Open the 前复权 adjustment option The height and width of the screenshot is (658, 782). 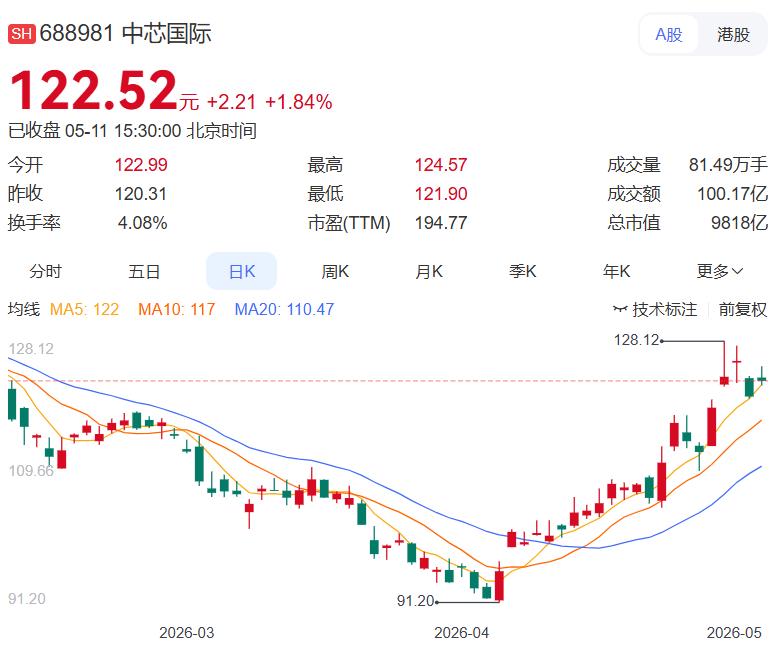[742, 309]
